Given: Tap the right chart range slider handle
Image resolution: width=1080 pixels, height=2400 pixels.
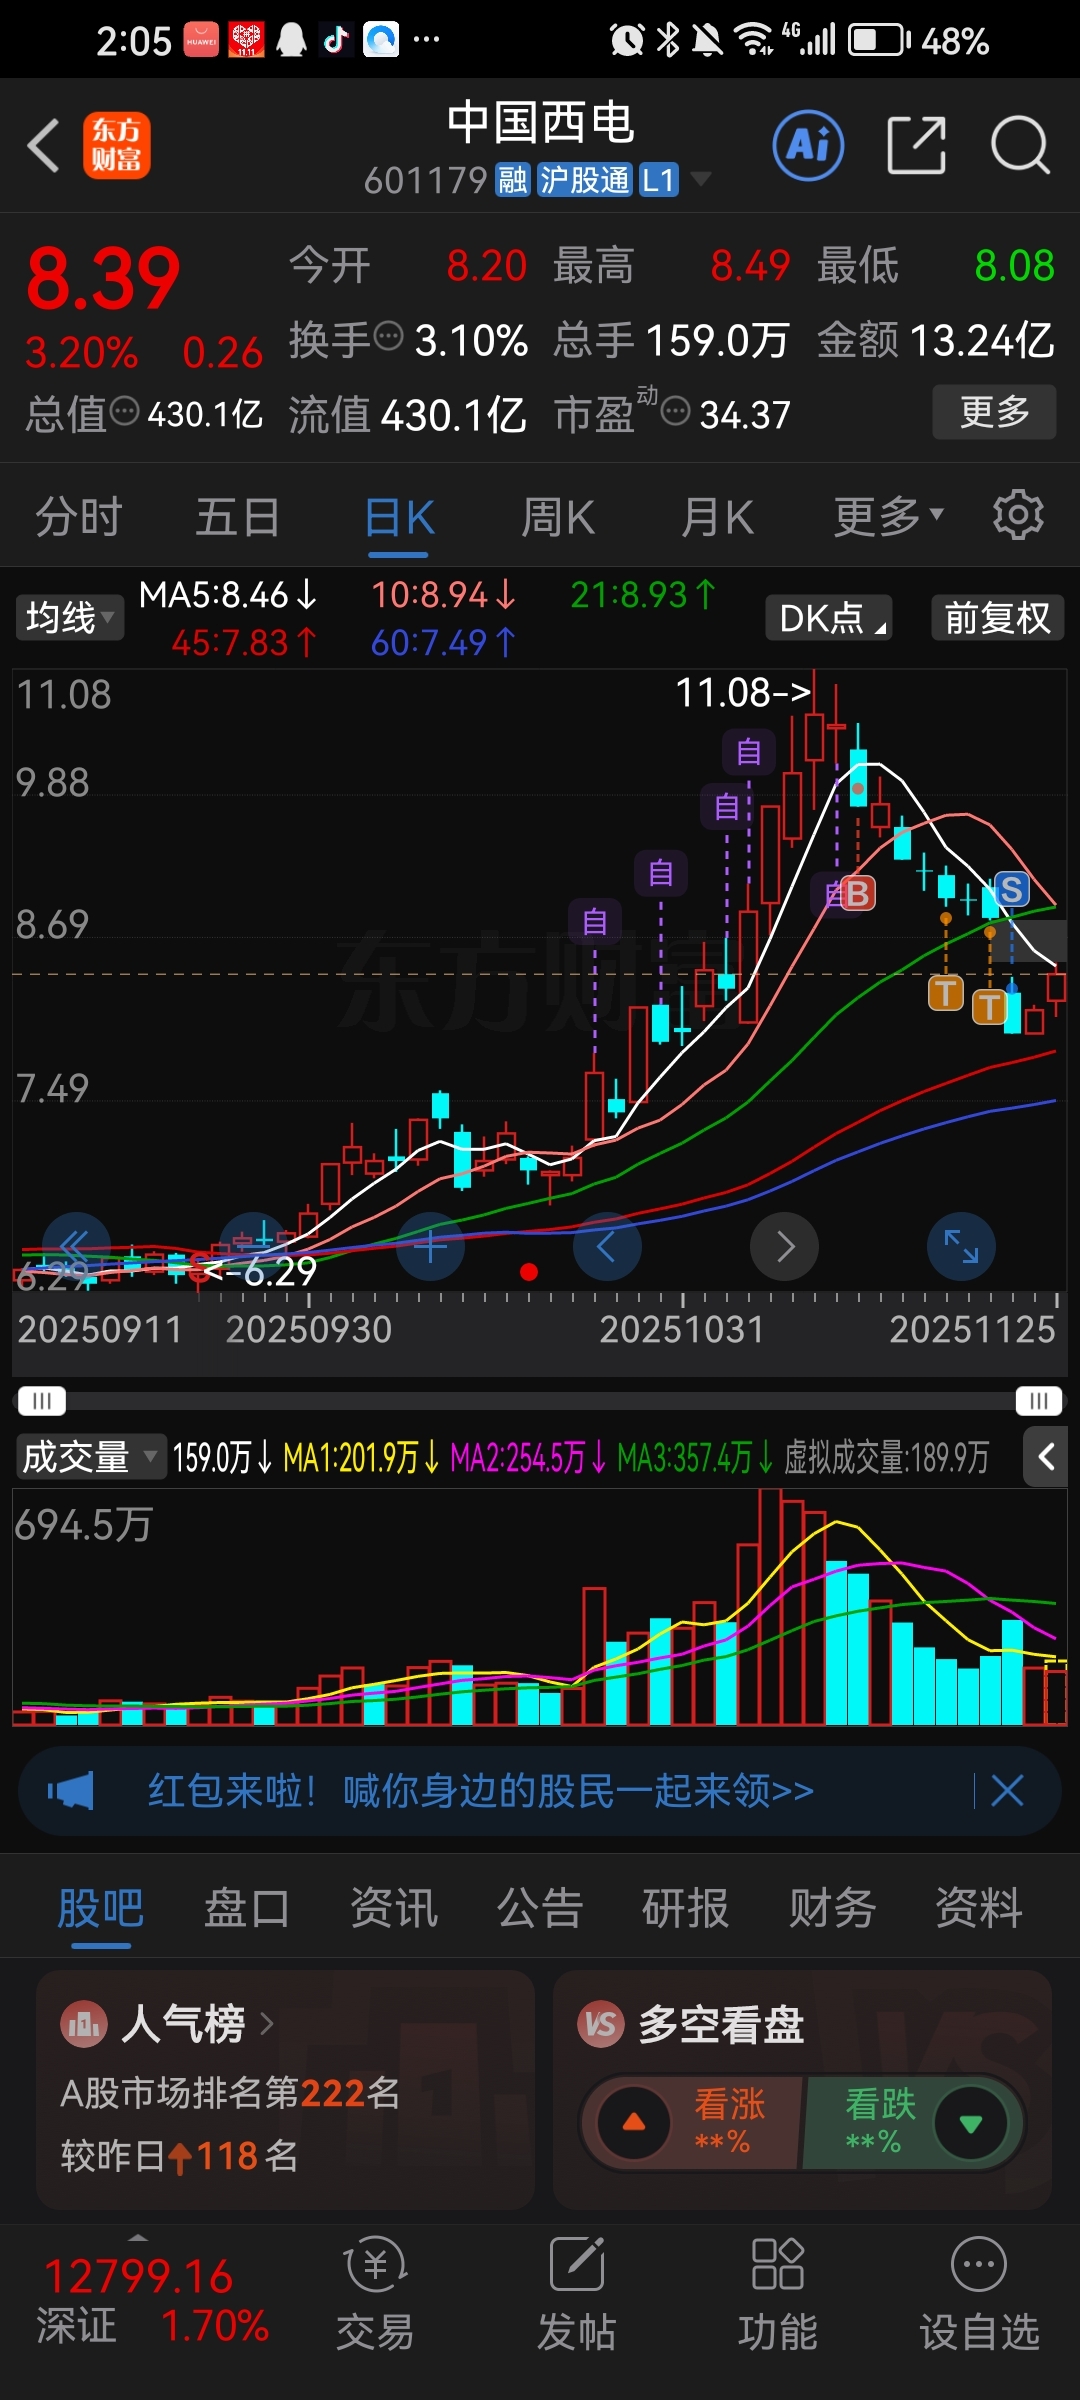Looking at the screenshot, I should click(x=1039, y=1400).
